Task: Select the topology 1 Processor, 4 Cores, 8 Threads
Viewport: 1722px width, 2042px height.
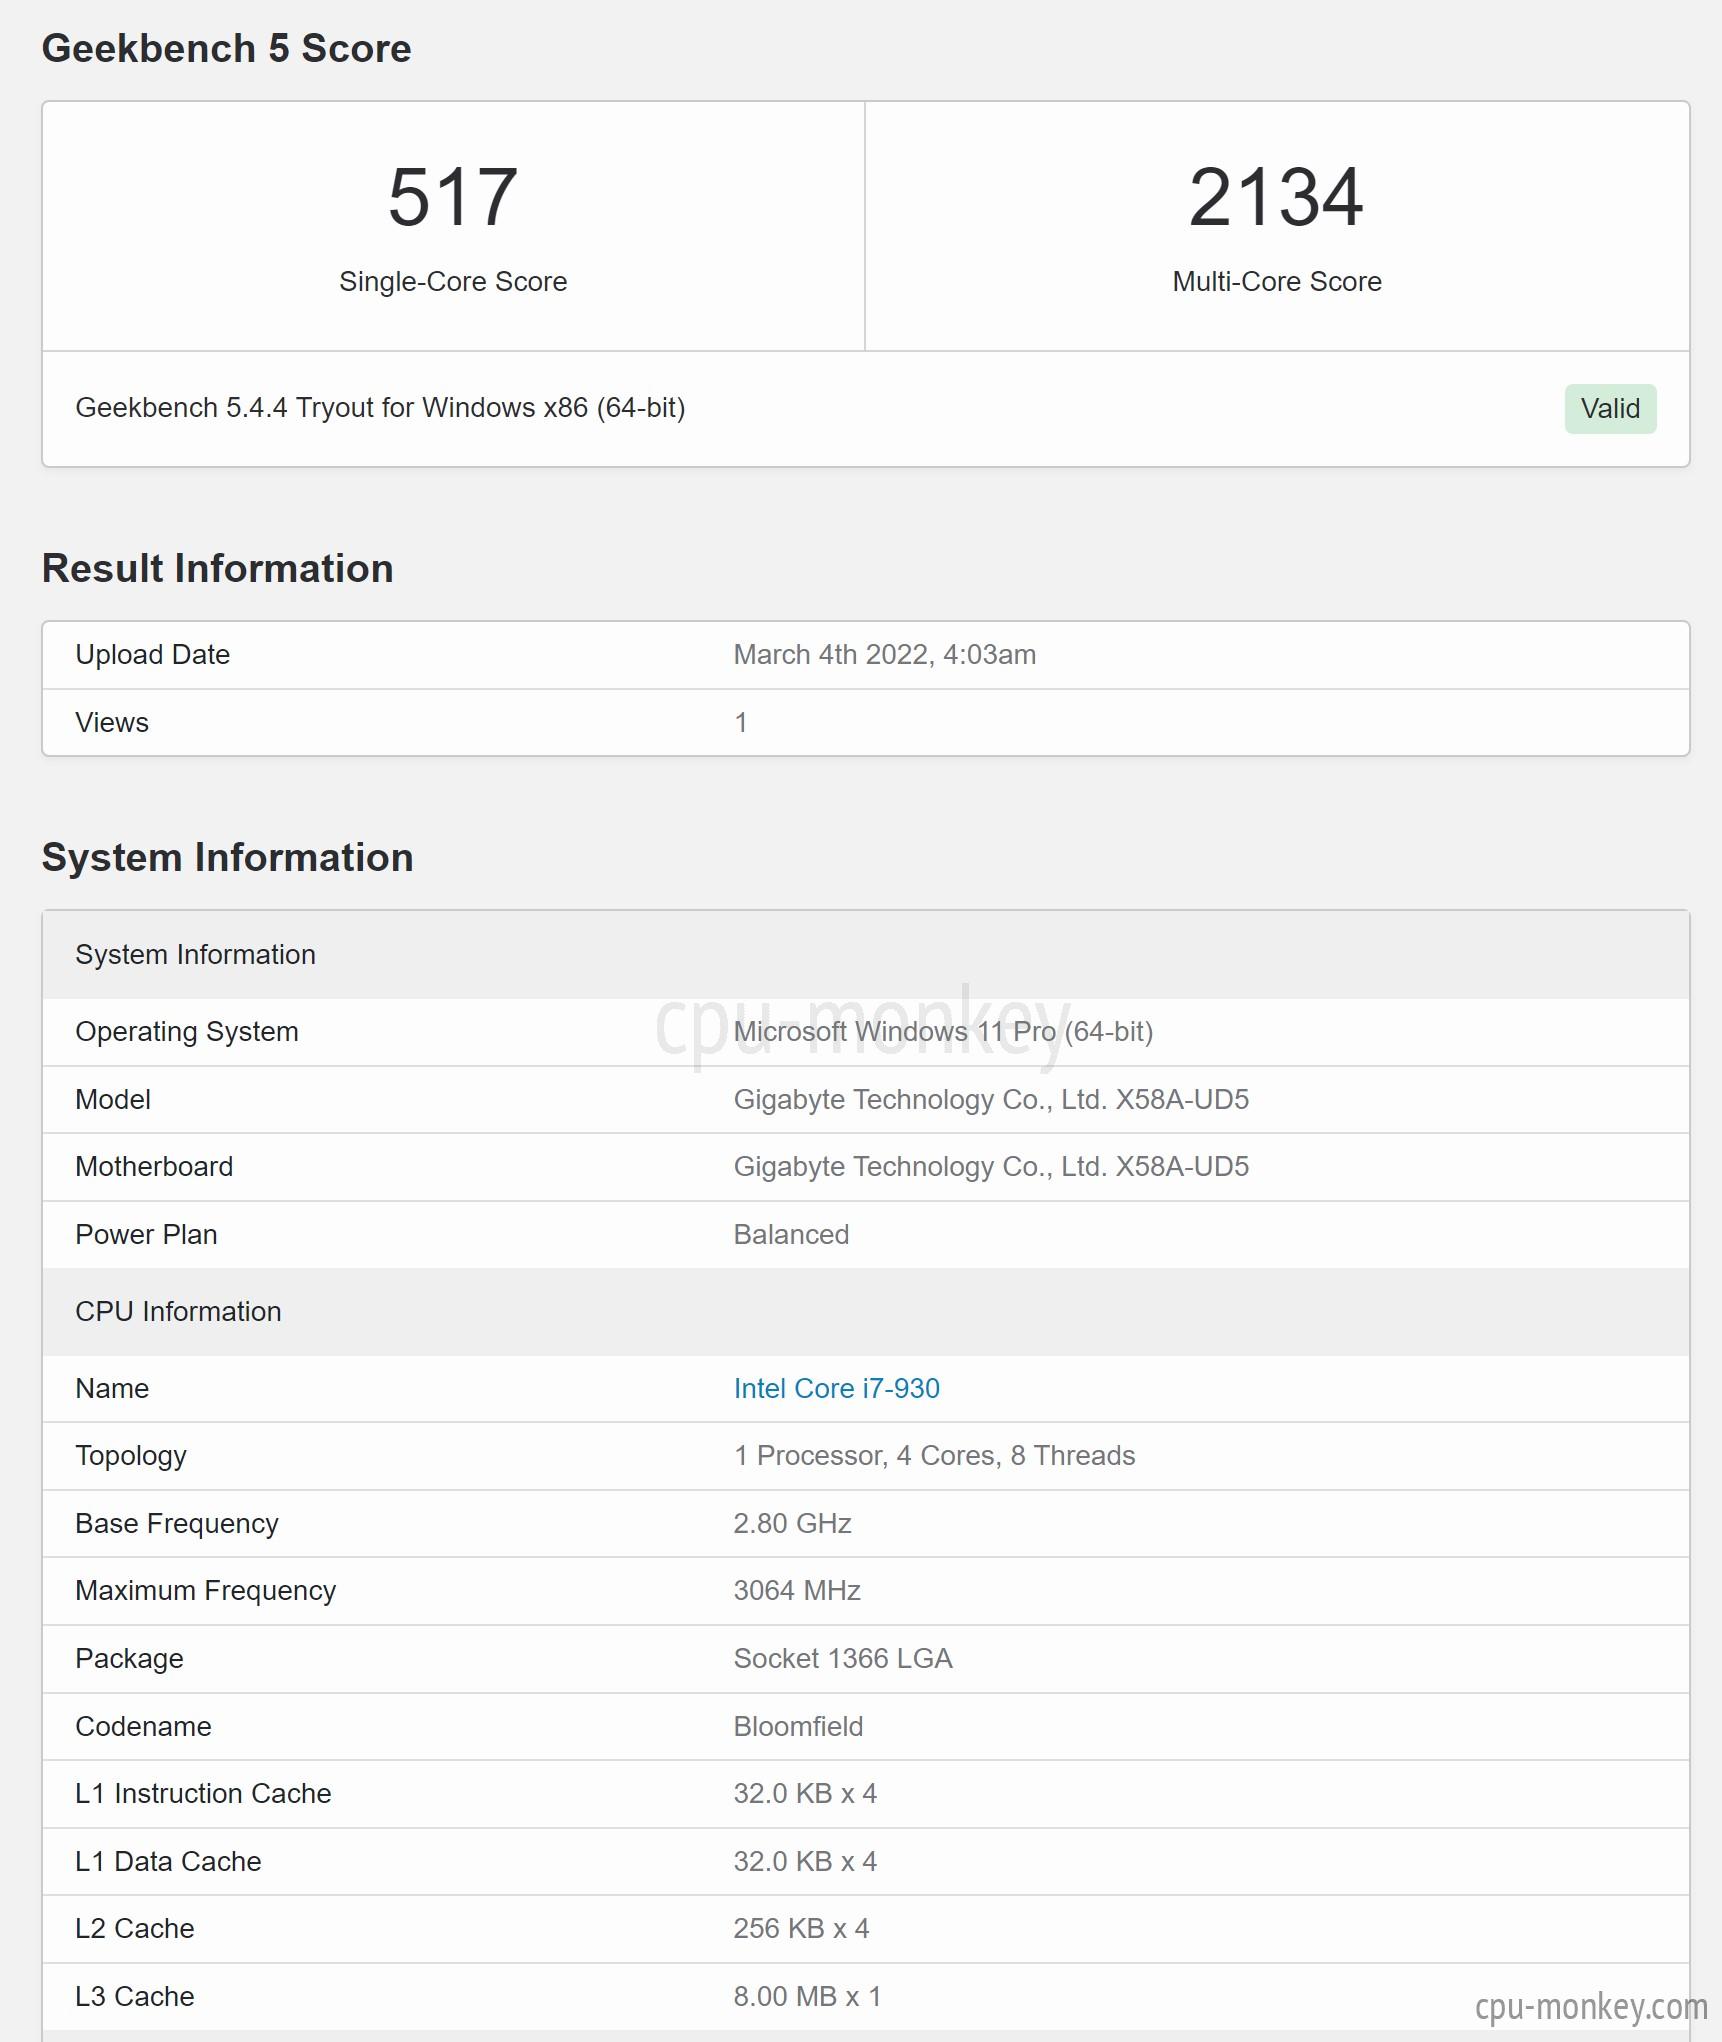Action: click(934, 1455)
